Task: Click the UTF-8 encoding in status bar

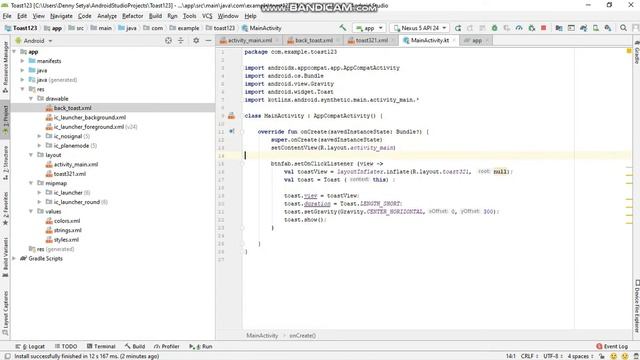Action: click(x=553, y=356)
